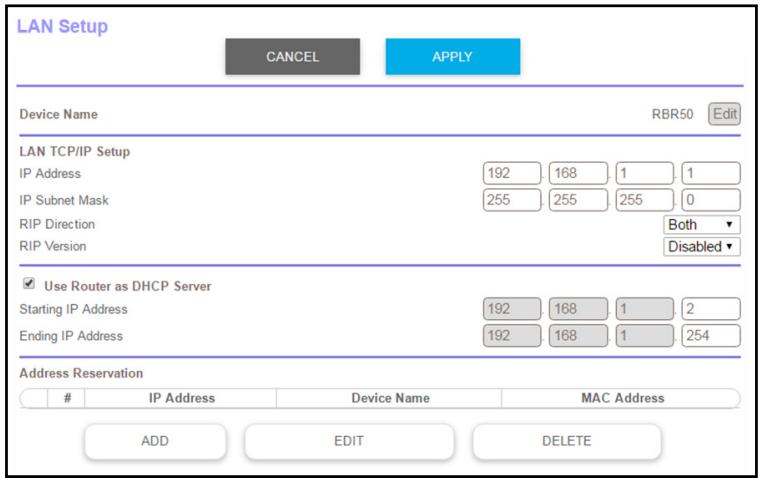
Task: Click the Use Router as DHCP Server label
Action: [x=128, y=286]
